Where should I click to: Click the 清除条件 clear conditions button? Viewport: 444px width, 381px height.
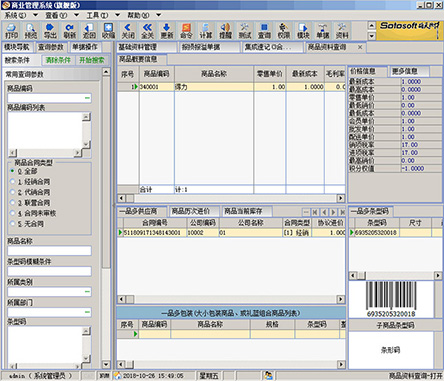(58, 60)
